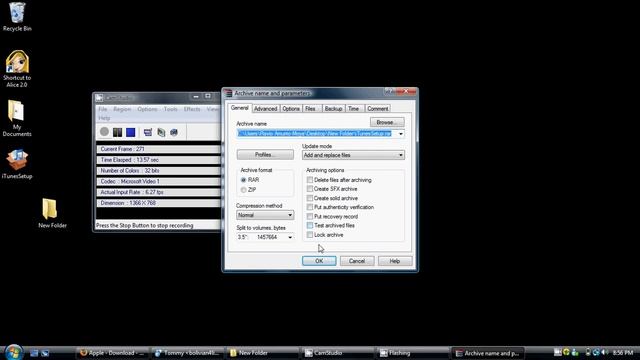Image resolution: width=640 pixels, height=360 pixels.
Task: Select the RAR archive format
Action: [x=243, y=180]
